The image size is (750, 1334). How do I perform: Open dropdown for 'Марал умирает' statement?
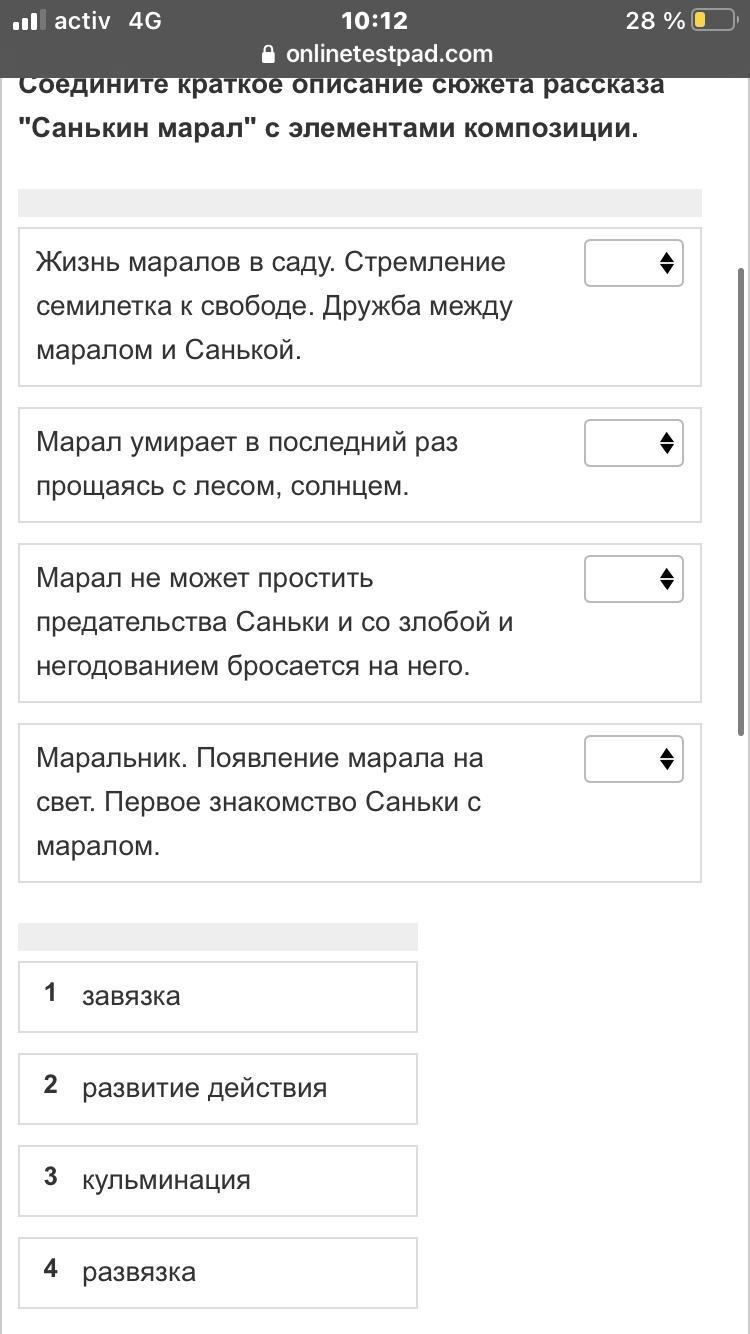(x=633, y=443)
